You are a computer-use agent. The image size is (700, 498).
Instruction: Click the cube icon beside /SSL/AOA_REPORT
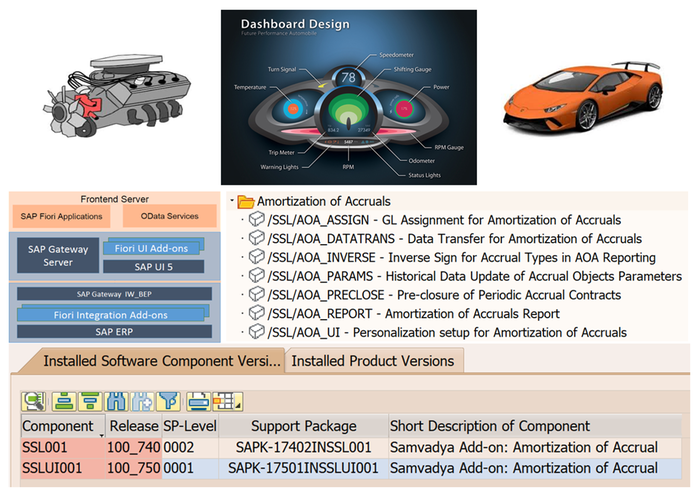coord(257,313)
